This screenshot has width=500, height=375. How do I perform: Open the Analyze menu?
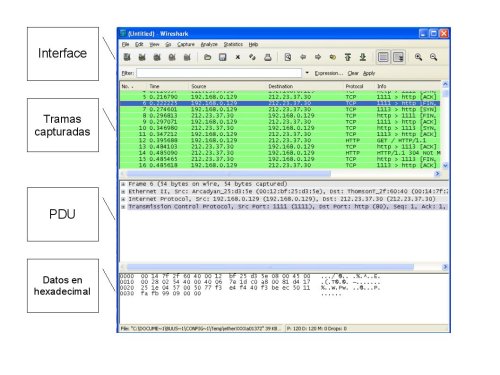209,44
